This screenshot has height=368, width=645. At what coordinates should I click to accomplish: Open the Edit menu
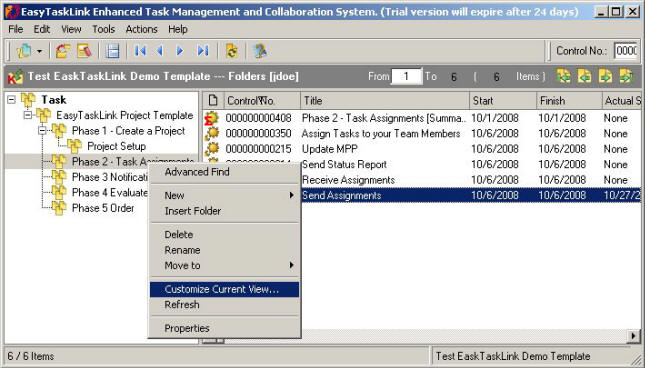click(x=42, y=29)
